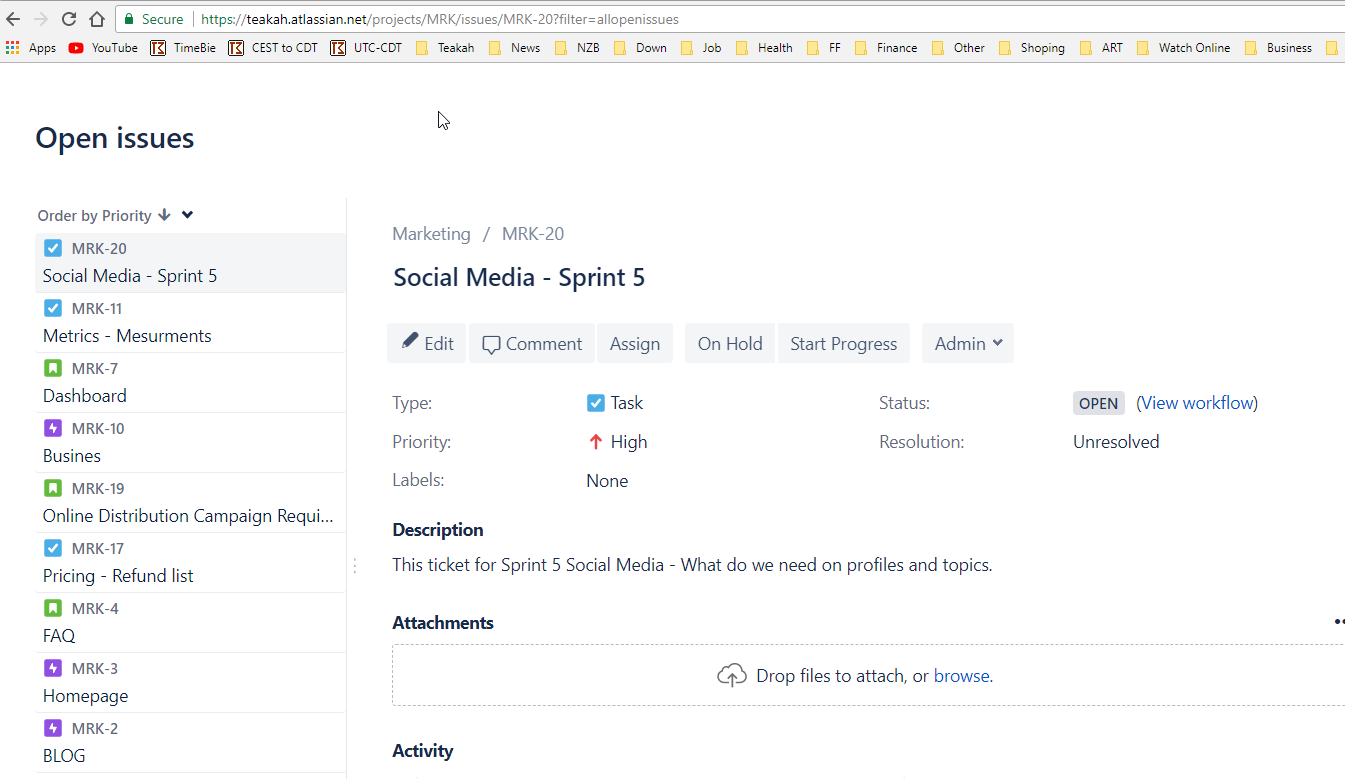
Task: Click the pencil icon on the Edit button
Action: pos(410,343)
